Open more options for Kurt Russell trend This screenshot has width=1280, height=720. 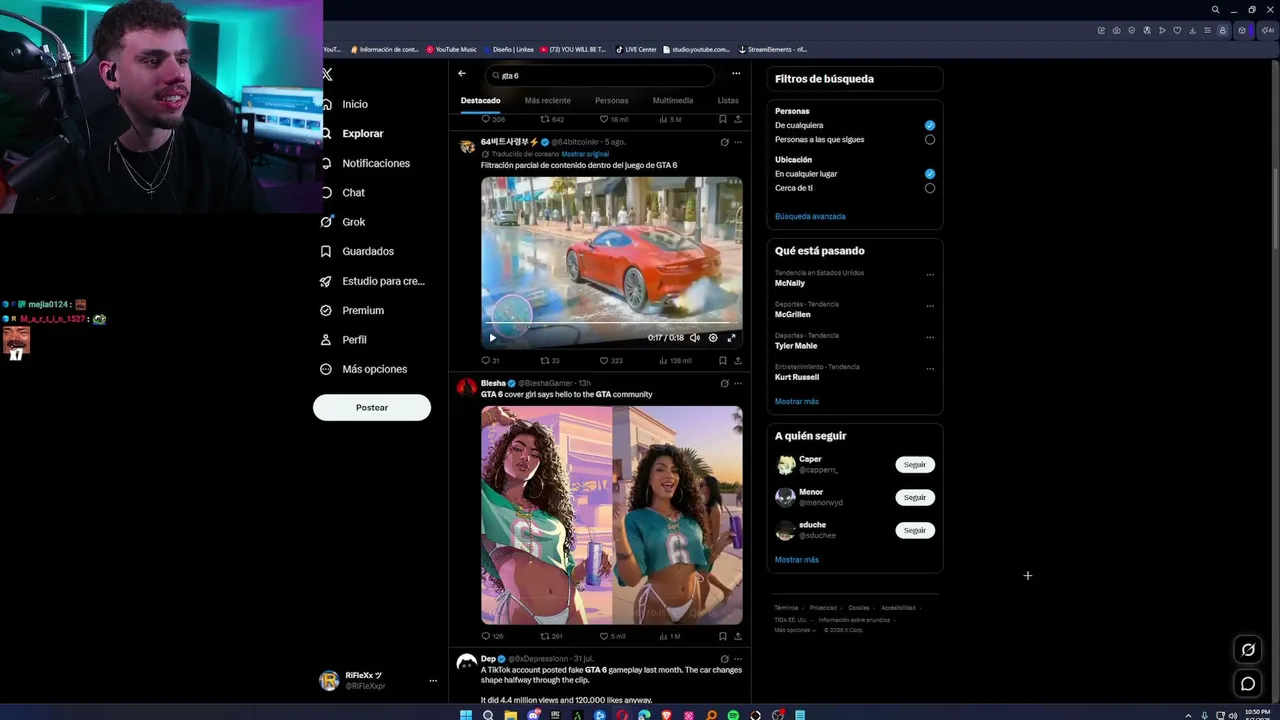930,368
